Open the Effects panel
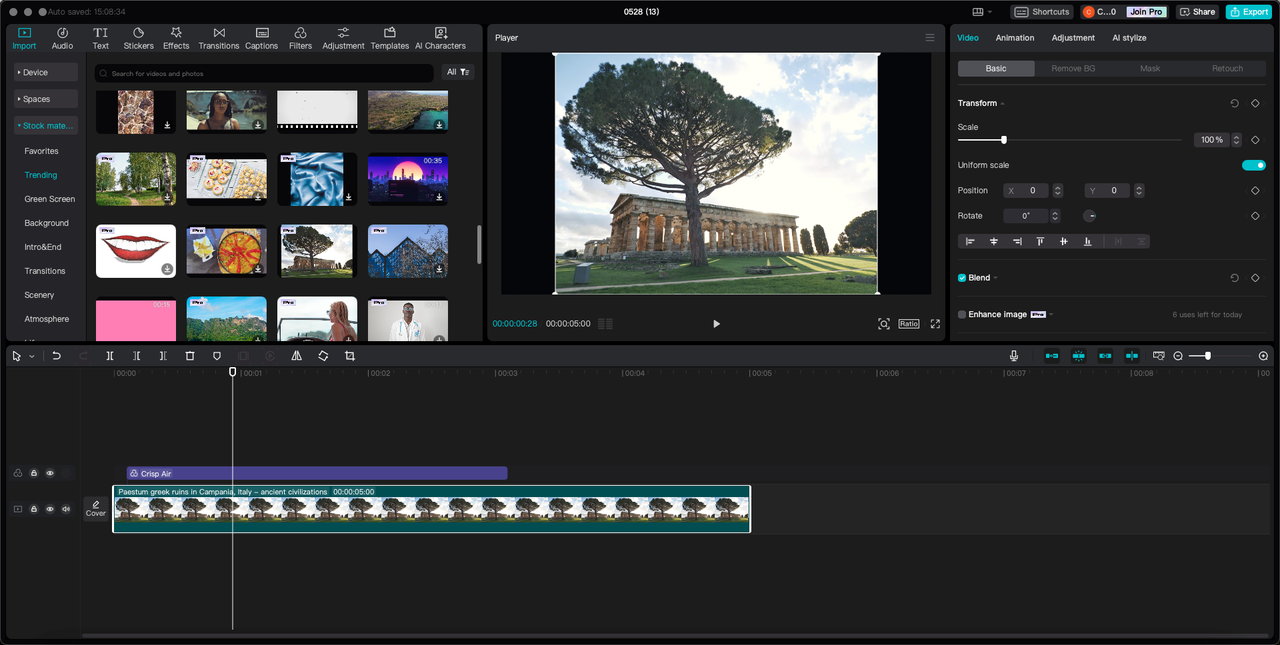The image size is (1280, 645). [x=176, y=38]
